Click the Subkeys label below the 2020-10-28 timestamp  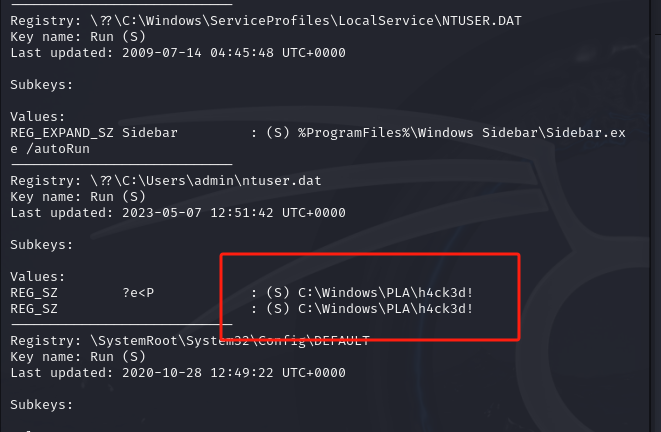click(x=41, y=405)
